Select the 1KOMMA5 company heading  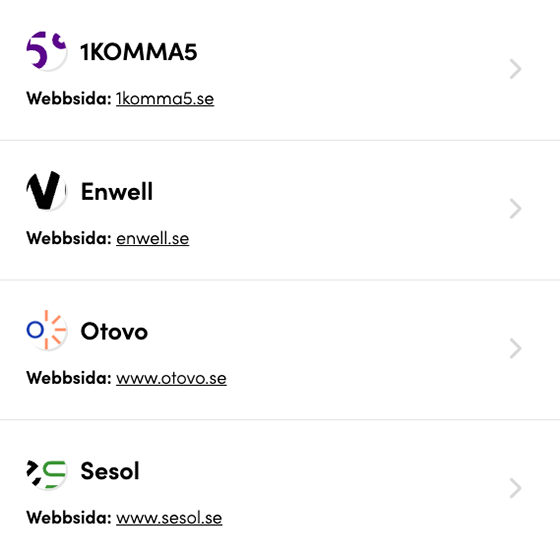pos(139,52)
